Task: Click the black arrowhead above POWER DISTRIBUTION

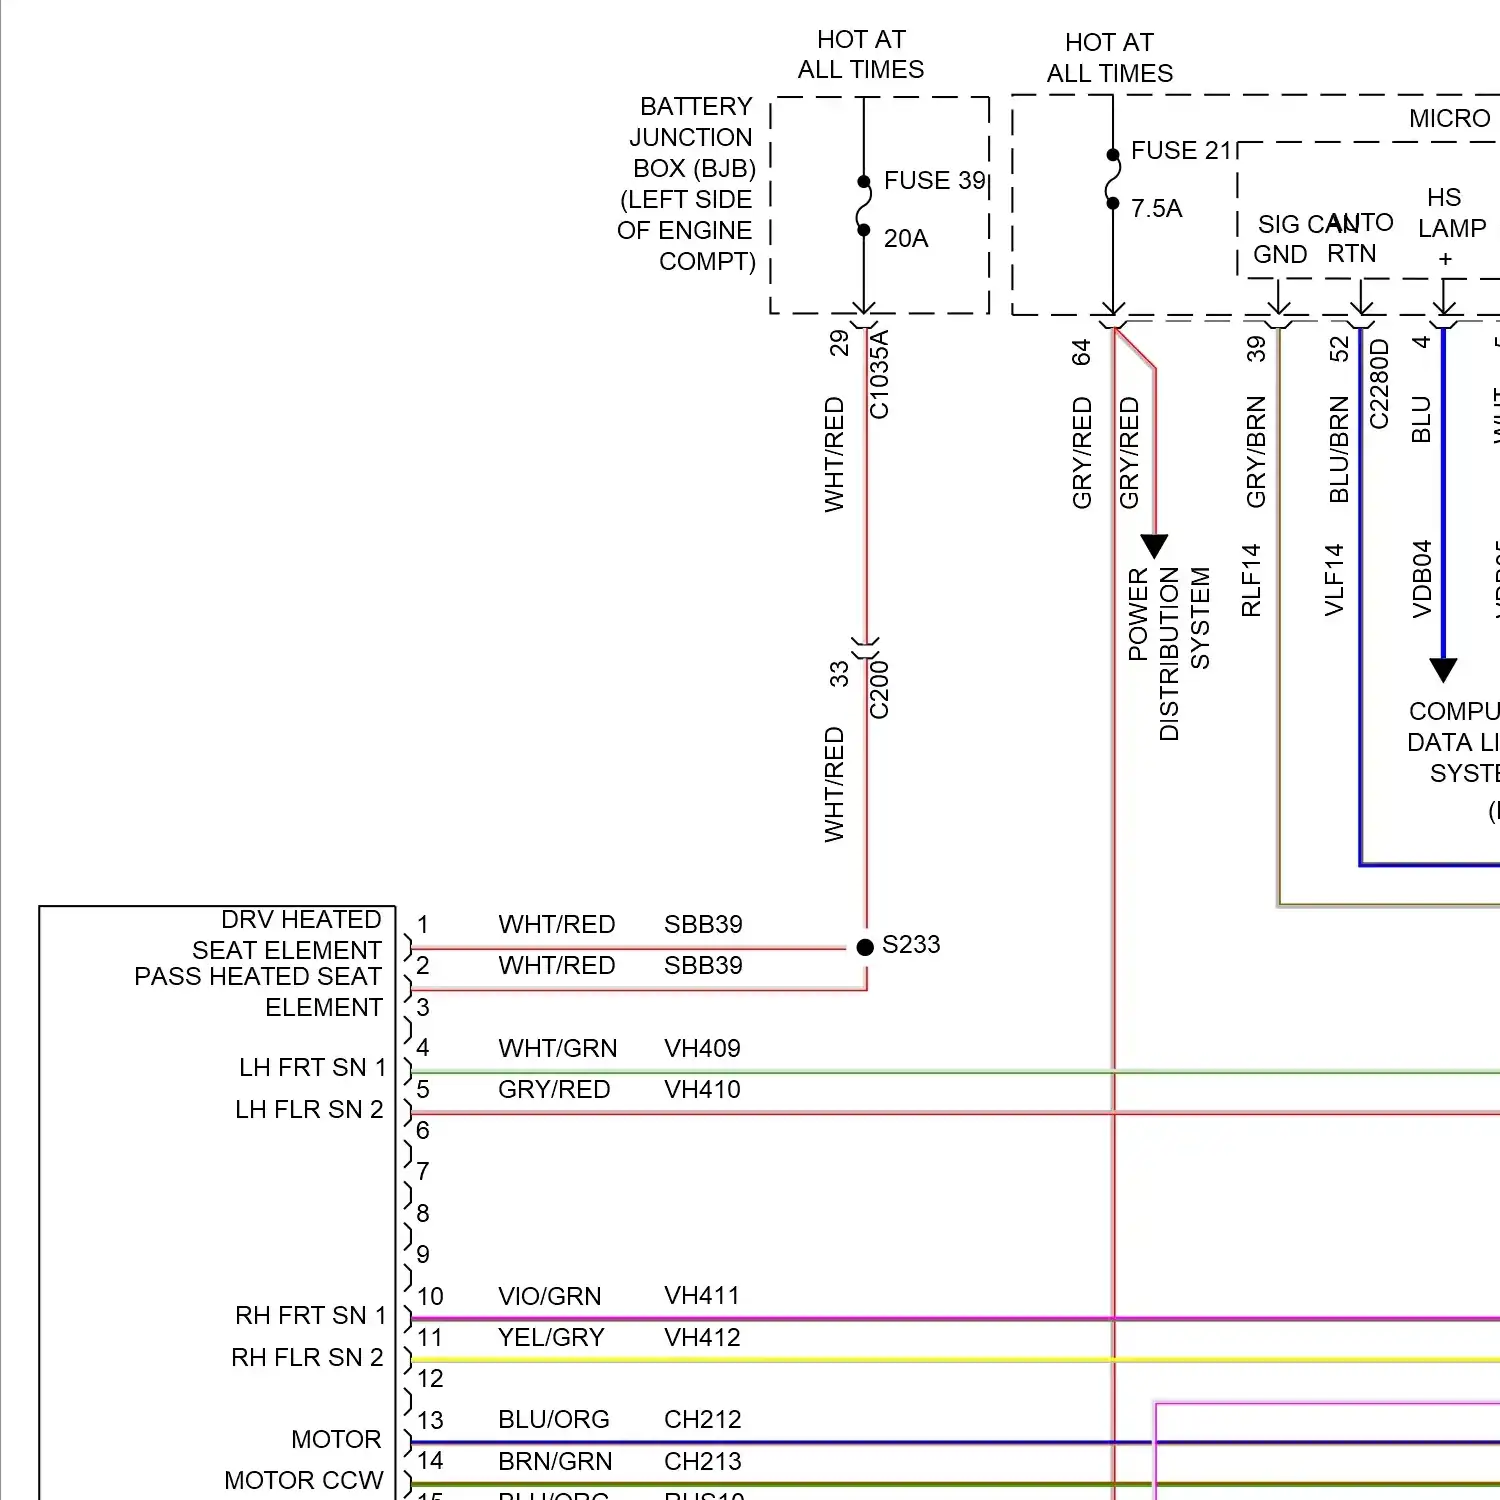Action: 1155,546
